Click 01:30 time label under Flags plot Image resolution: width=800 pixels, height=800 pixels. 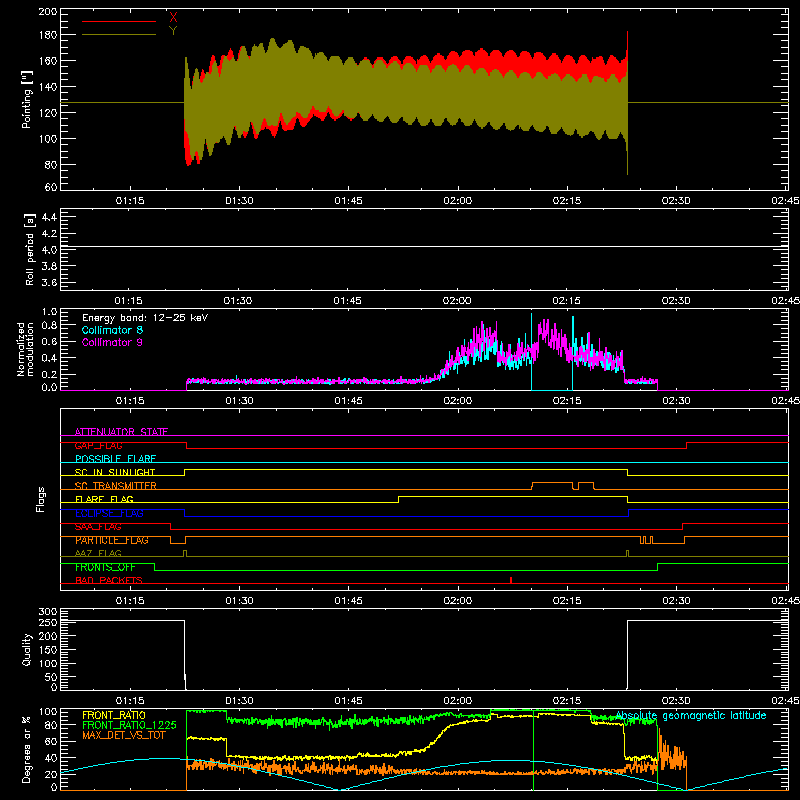point(239,601)
